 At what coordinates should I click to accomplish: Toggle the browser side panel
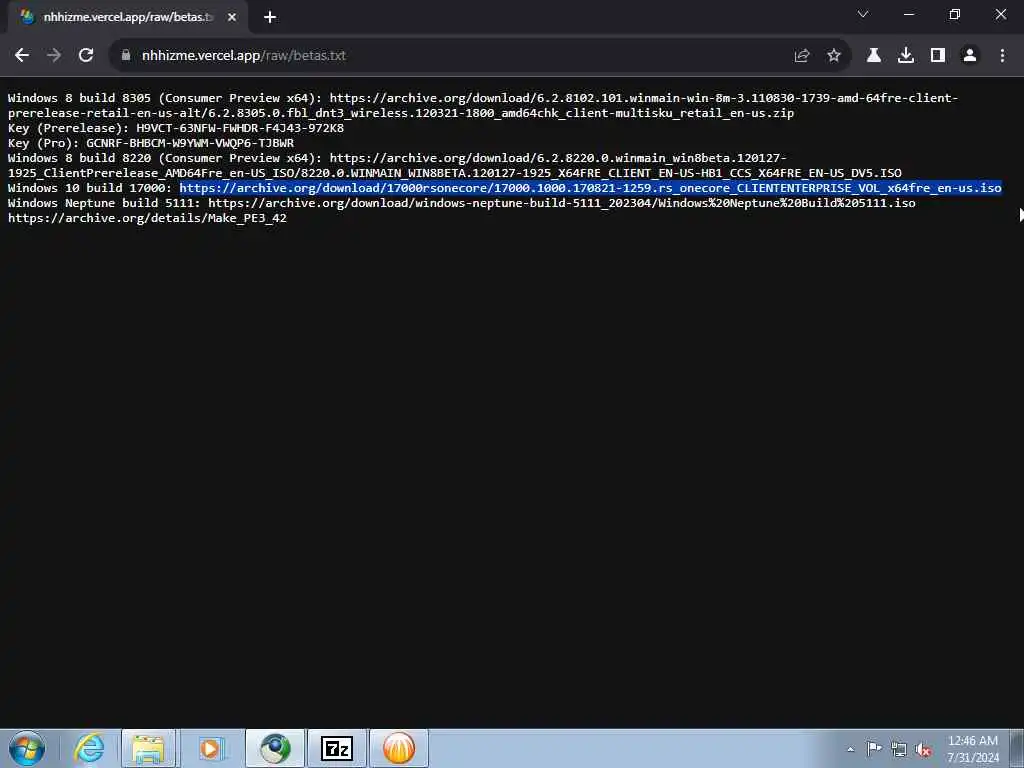point(938,56)
